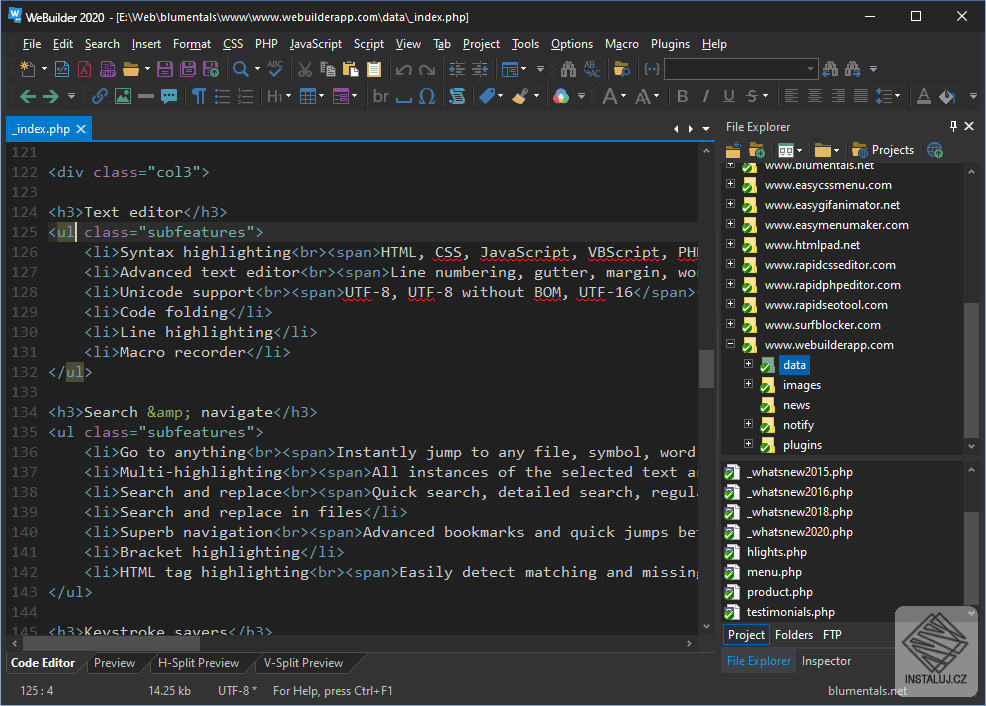Select product.php in the file list
The width and height of the screenshot is (986, 706).
tap(779, 592)
